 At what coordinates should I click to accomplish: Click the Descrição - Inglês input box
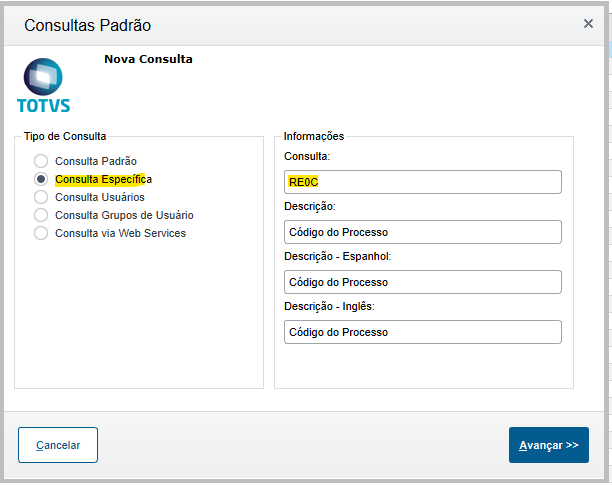[x=422, y=332]
